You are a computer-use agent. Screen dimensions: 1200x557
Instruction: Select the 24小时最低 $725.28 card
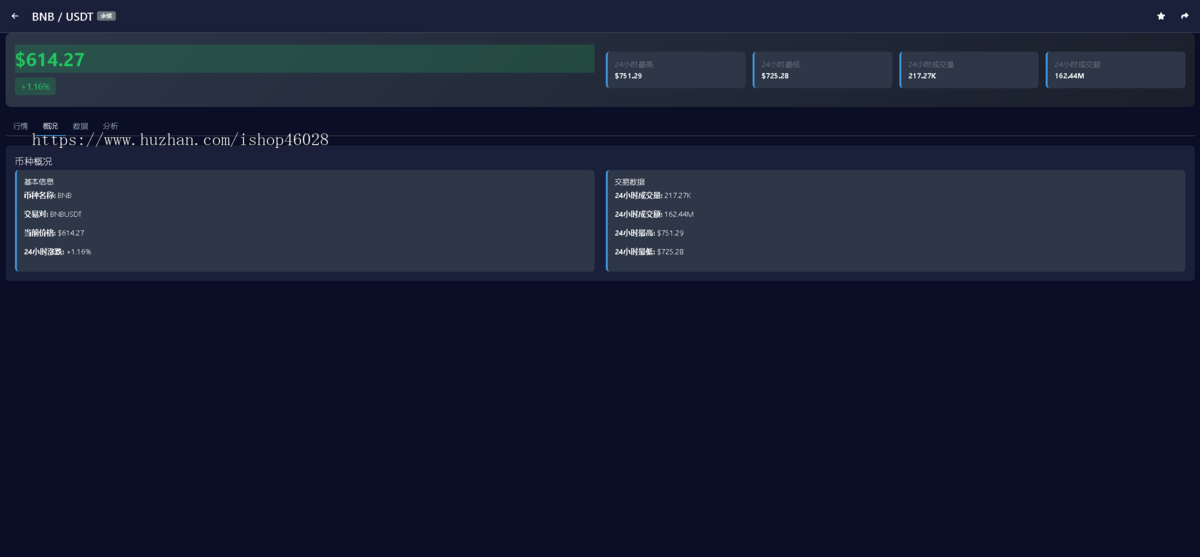point(822,70)
